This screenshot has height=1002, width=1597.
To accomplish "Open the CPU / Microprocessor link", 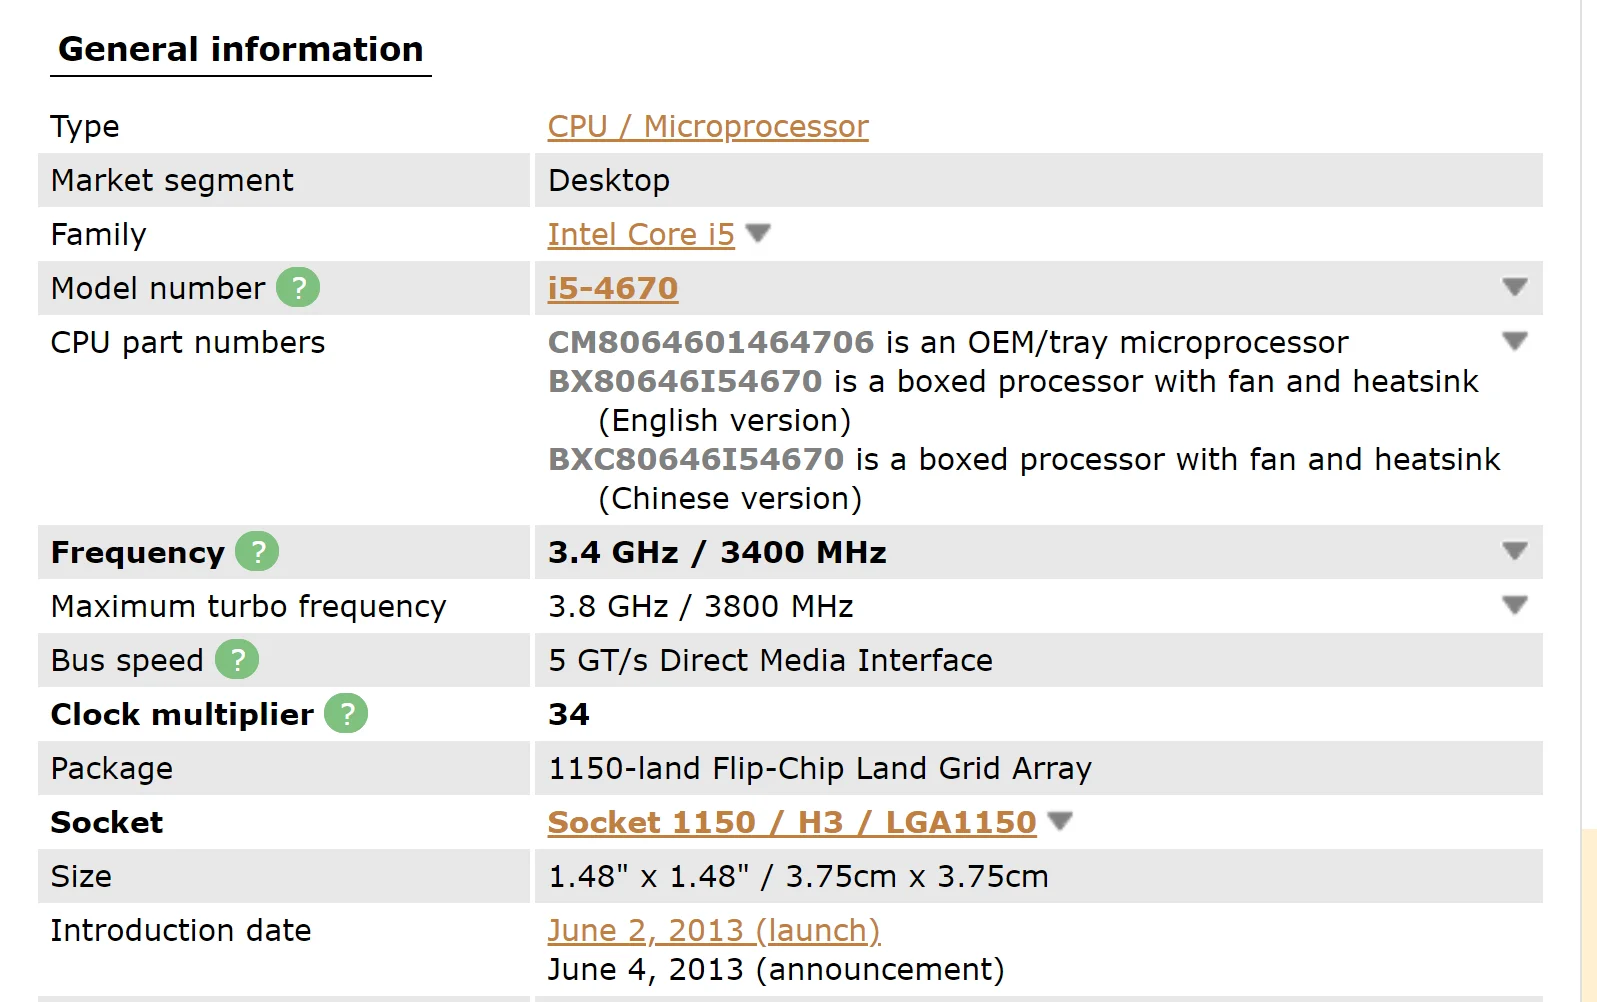I will click(707, 127).
